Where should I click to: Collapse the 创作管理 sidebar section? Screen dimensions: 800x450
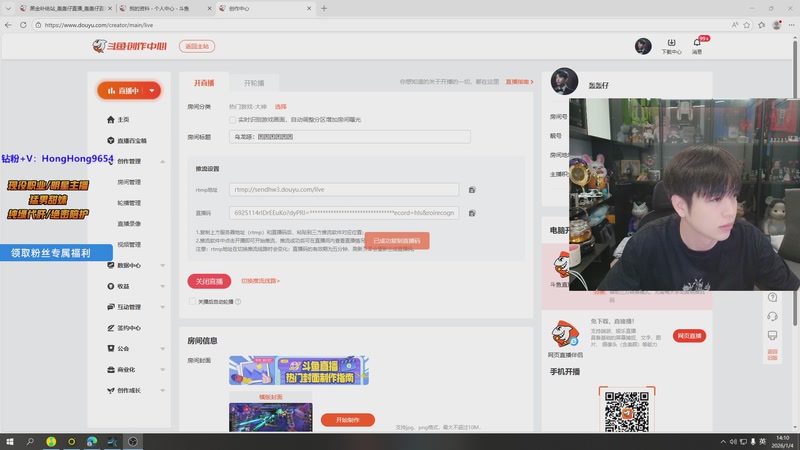pos(163,161)
